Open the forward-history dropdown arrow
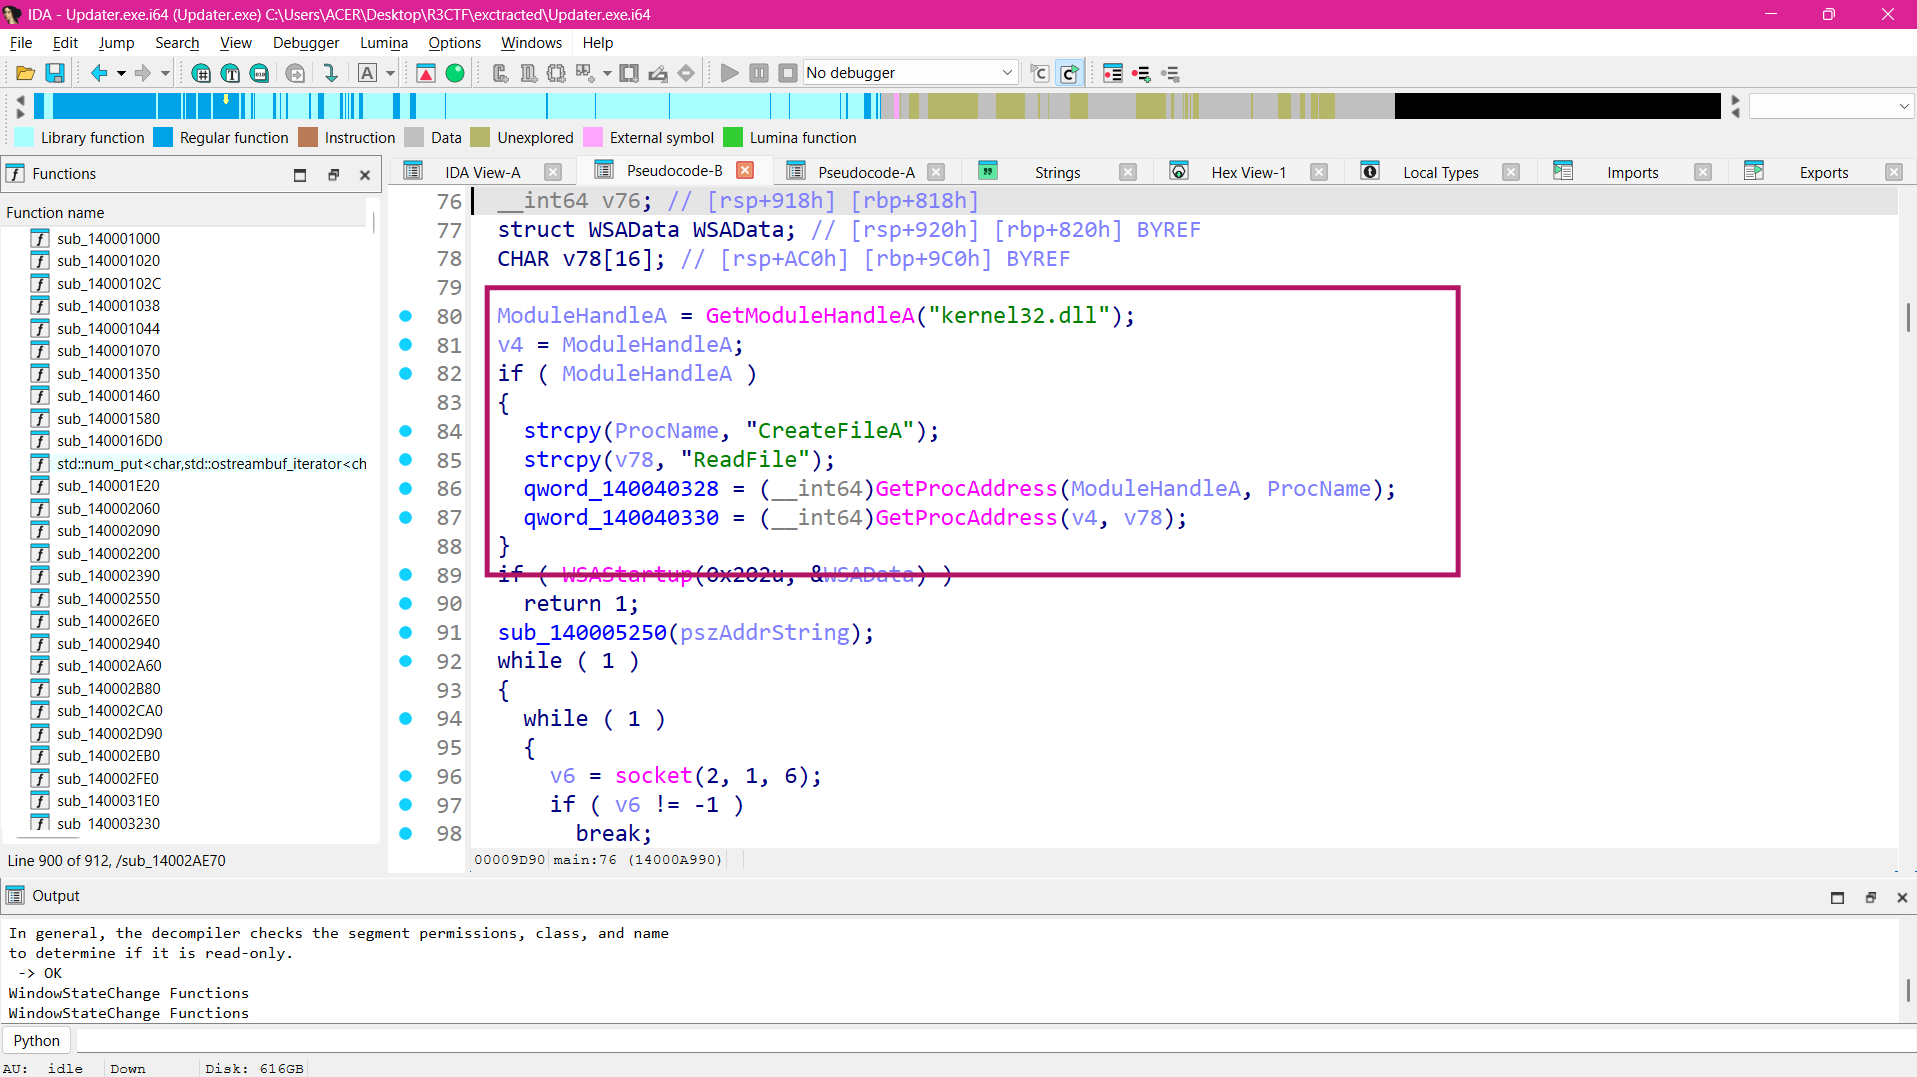This screenshot has height=1077, width=1917. pos(165,73)
